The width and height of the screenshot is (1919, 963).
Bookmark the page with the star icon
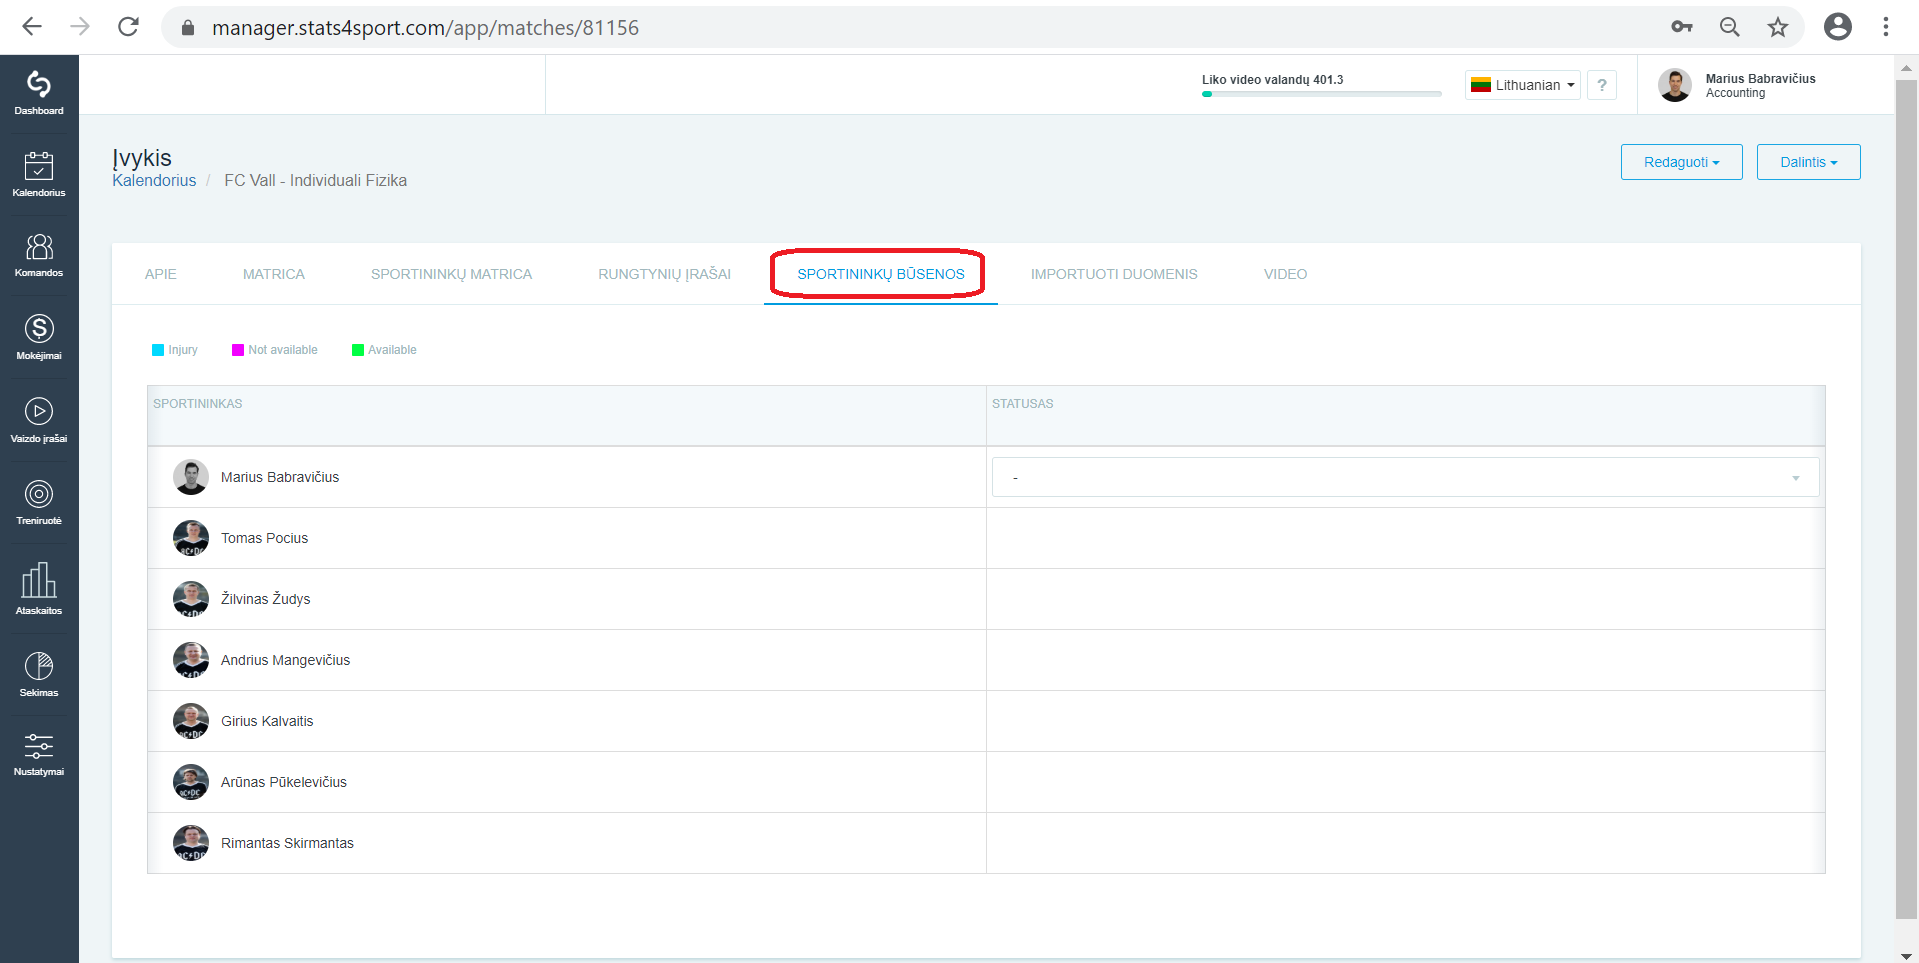(1777, 27)
